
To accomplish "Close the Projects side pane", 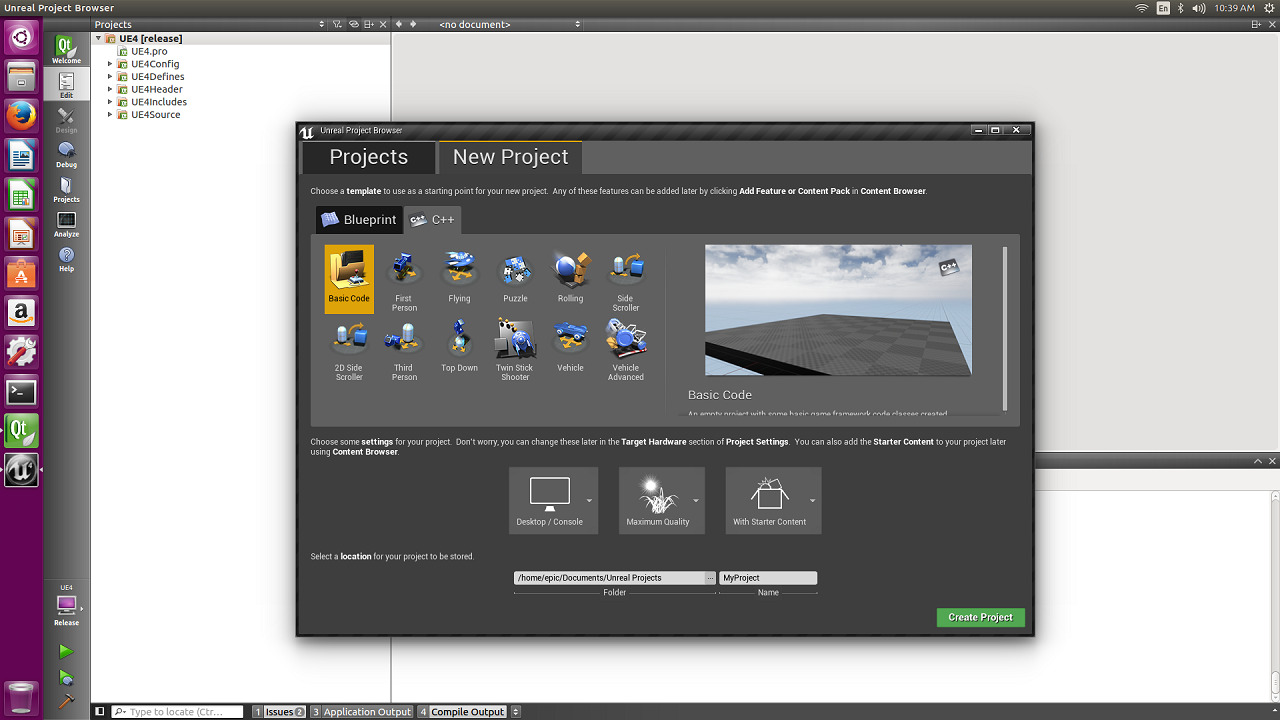I will pos(383,24).
